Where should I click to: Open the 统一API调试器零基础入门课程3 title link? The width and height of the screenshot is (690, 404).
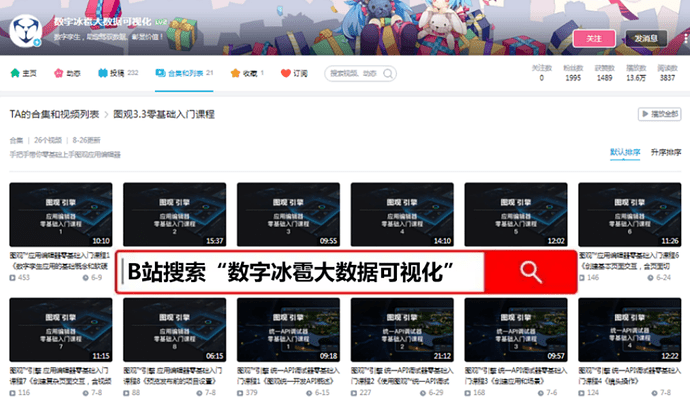pos(516,376)
